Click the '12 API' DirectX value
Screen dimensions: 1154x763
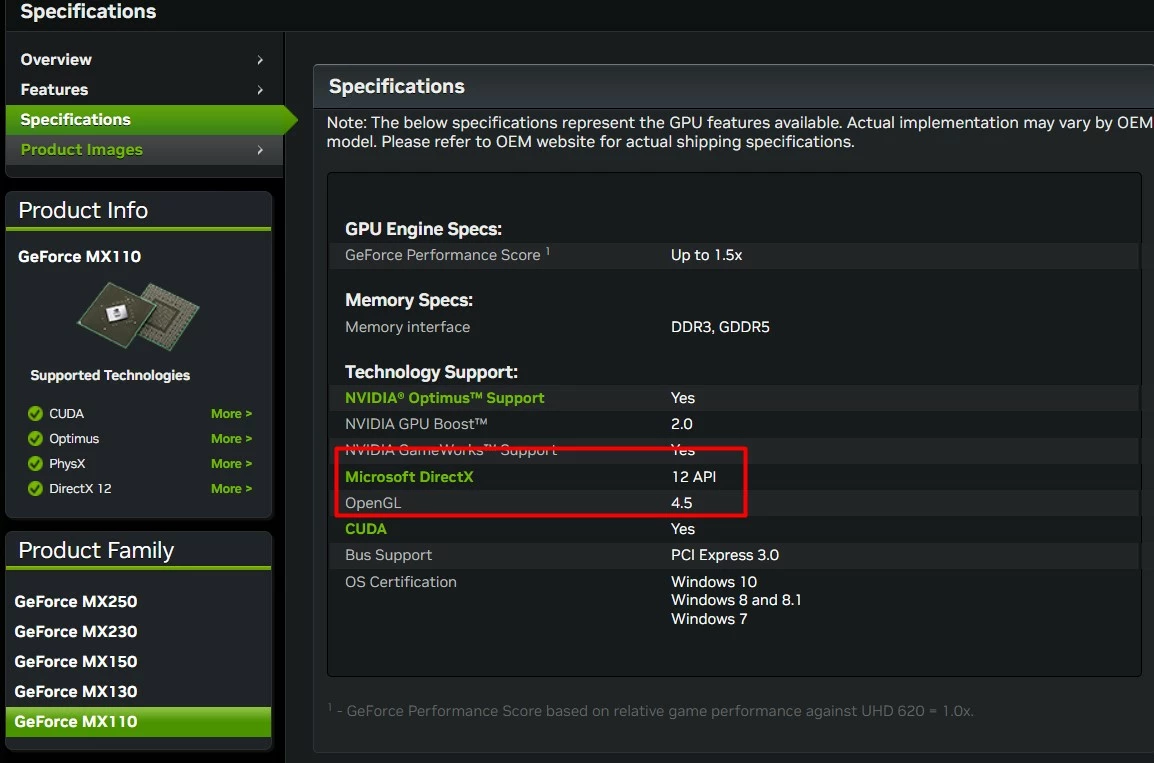[x=693, y=477]
